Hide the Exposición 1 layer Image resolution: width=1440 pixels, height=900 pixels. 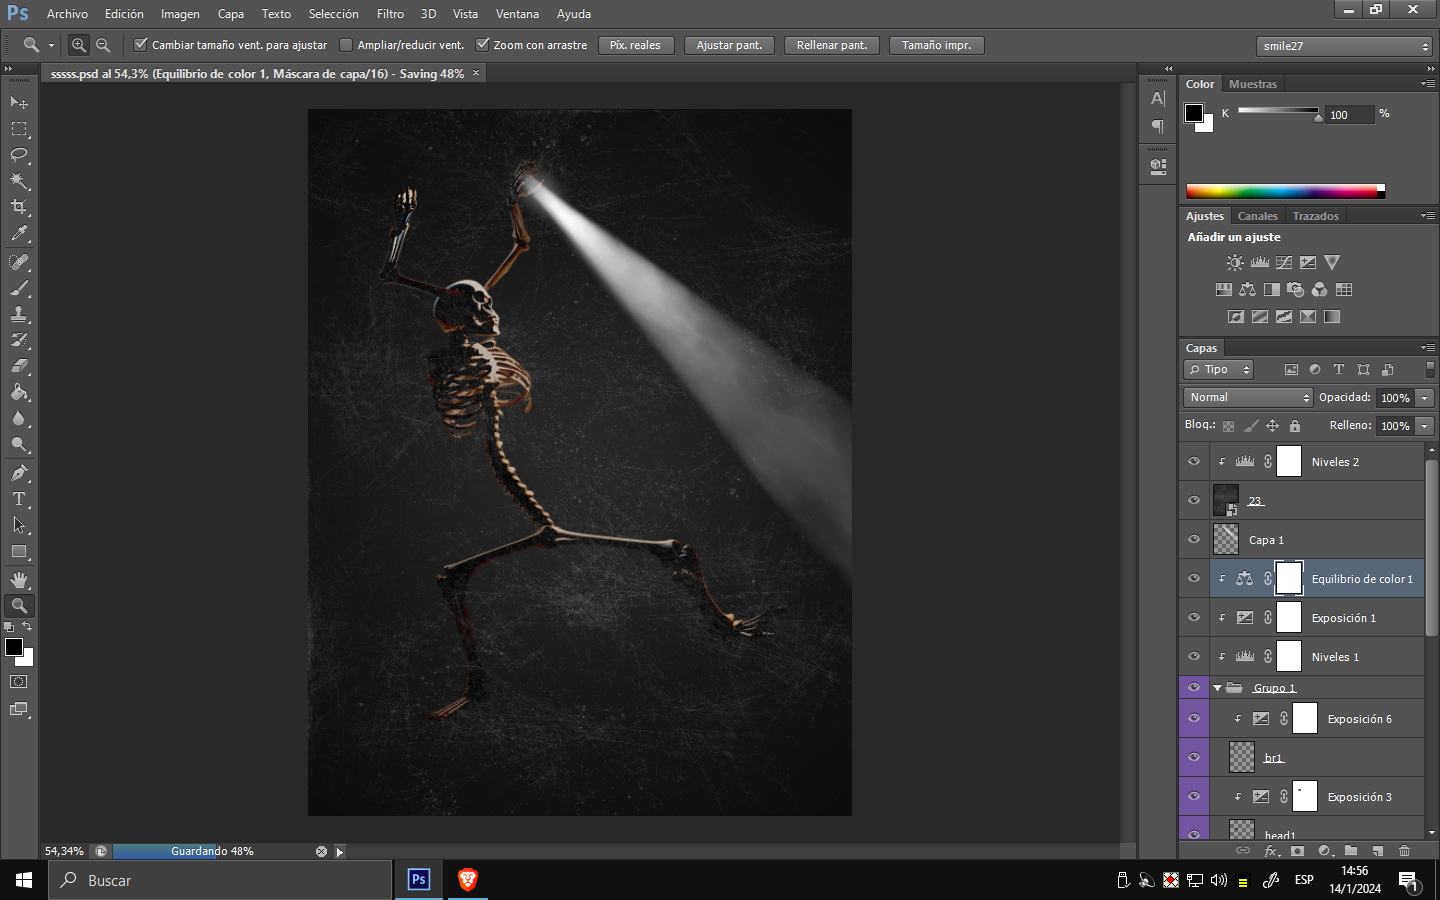1194,618
